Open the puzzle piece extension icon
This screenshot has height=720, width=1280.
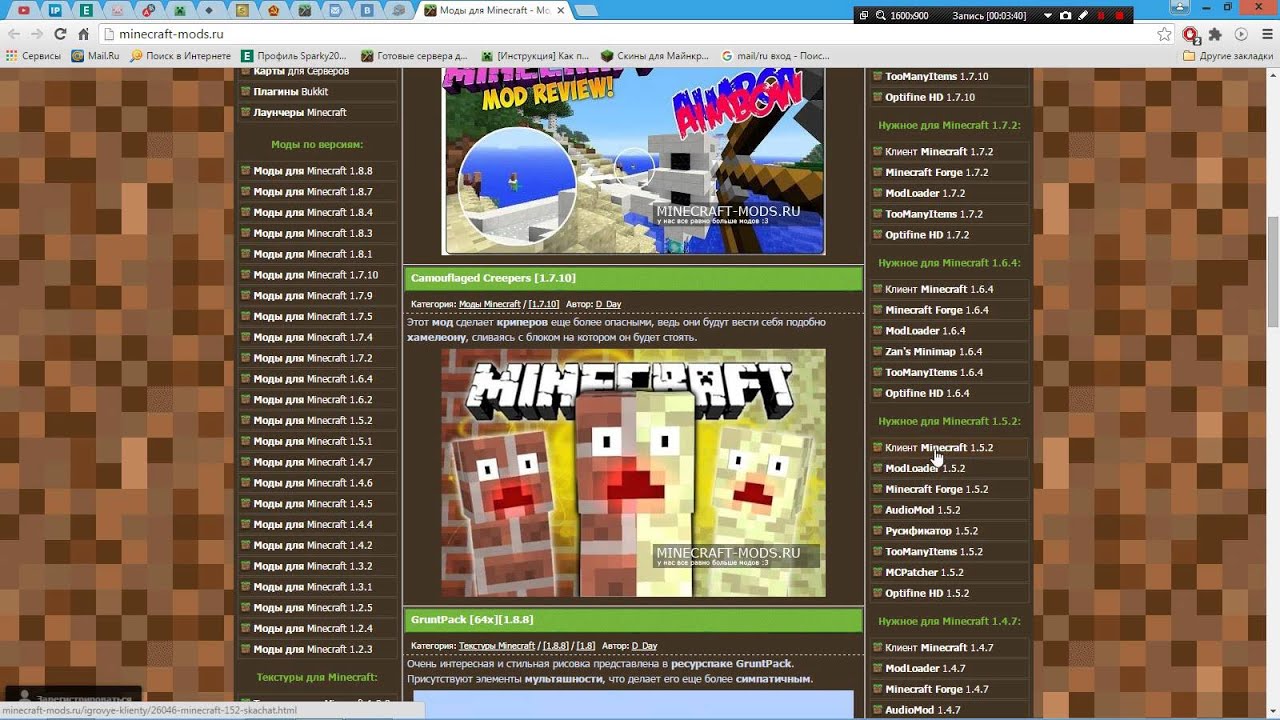click(1215, 34)
